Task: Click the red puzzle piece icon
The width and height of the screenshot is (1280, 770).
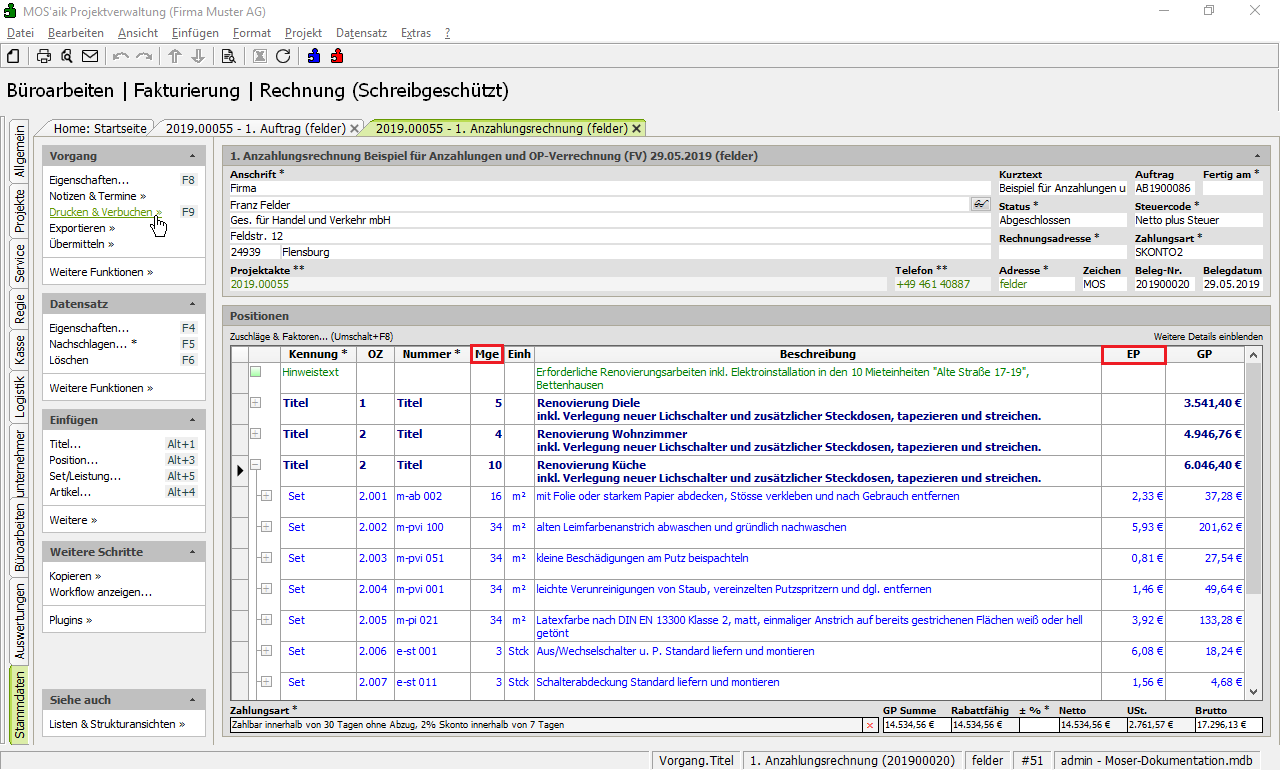Action: [x=337, y=56]
